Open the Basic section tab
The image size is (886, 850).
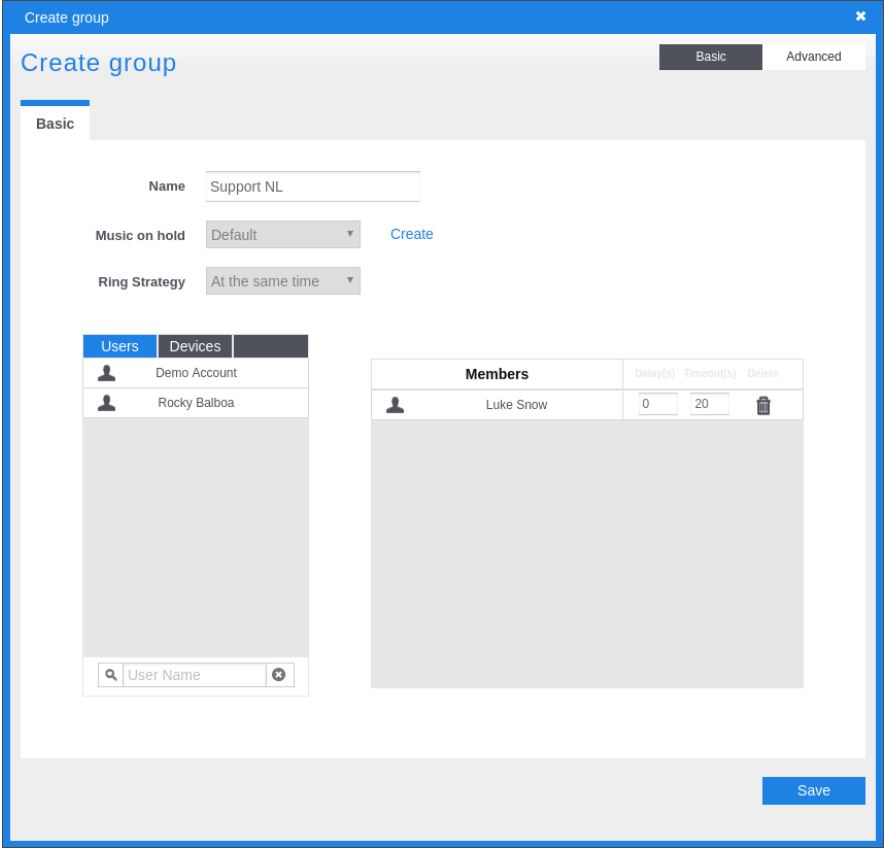55,124
